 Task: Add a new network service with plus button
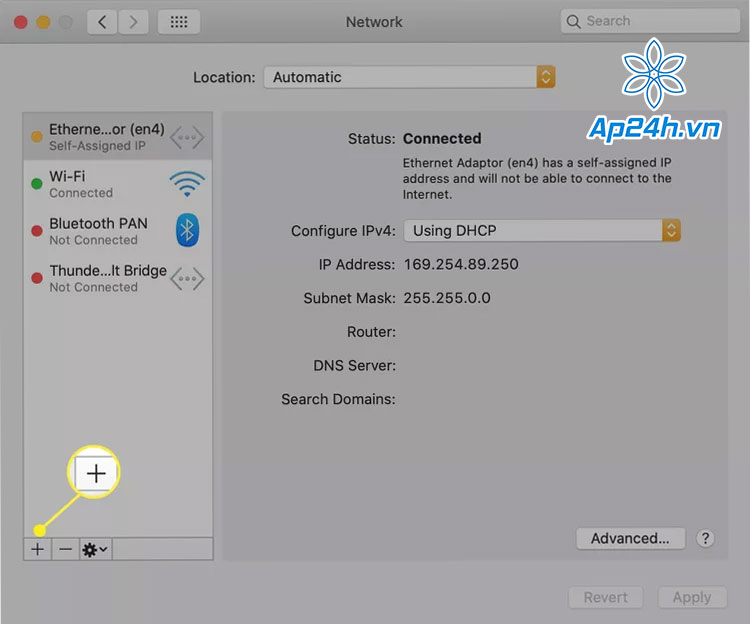(38, 549)
